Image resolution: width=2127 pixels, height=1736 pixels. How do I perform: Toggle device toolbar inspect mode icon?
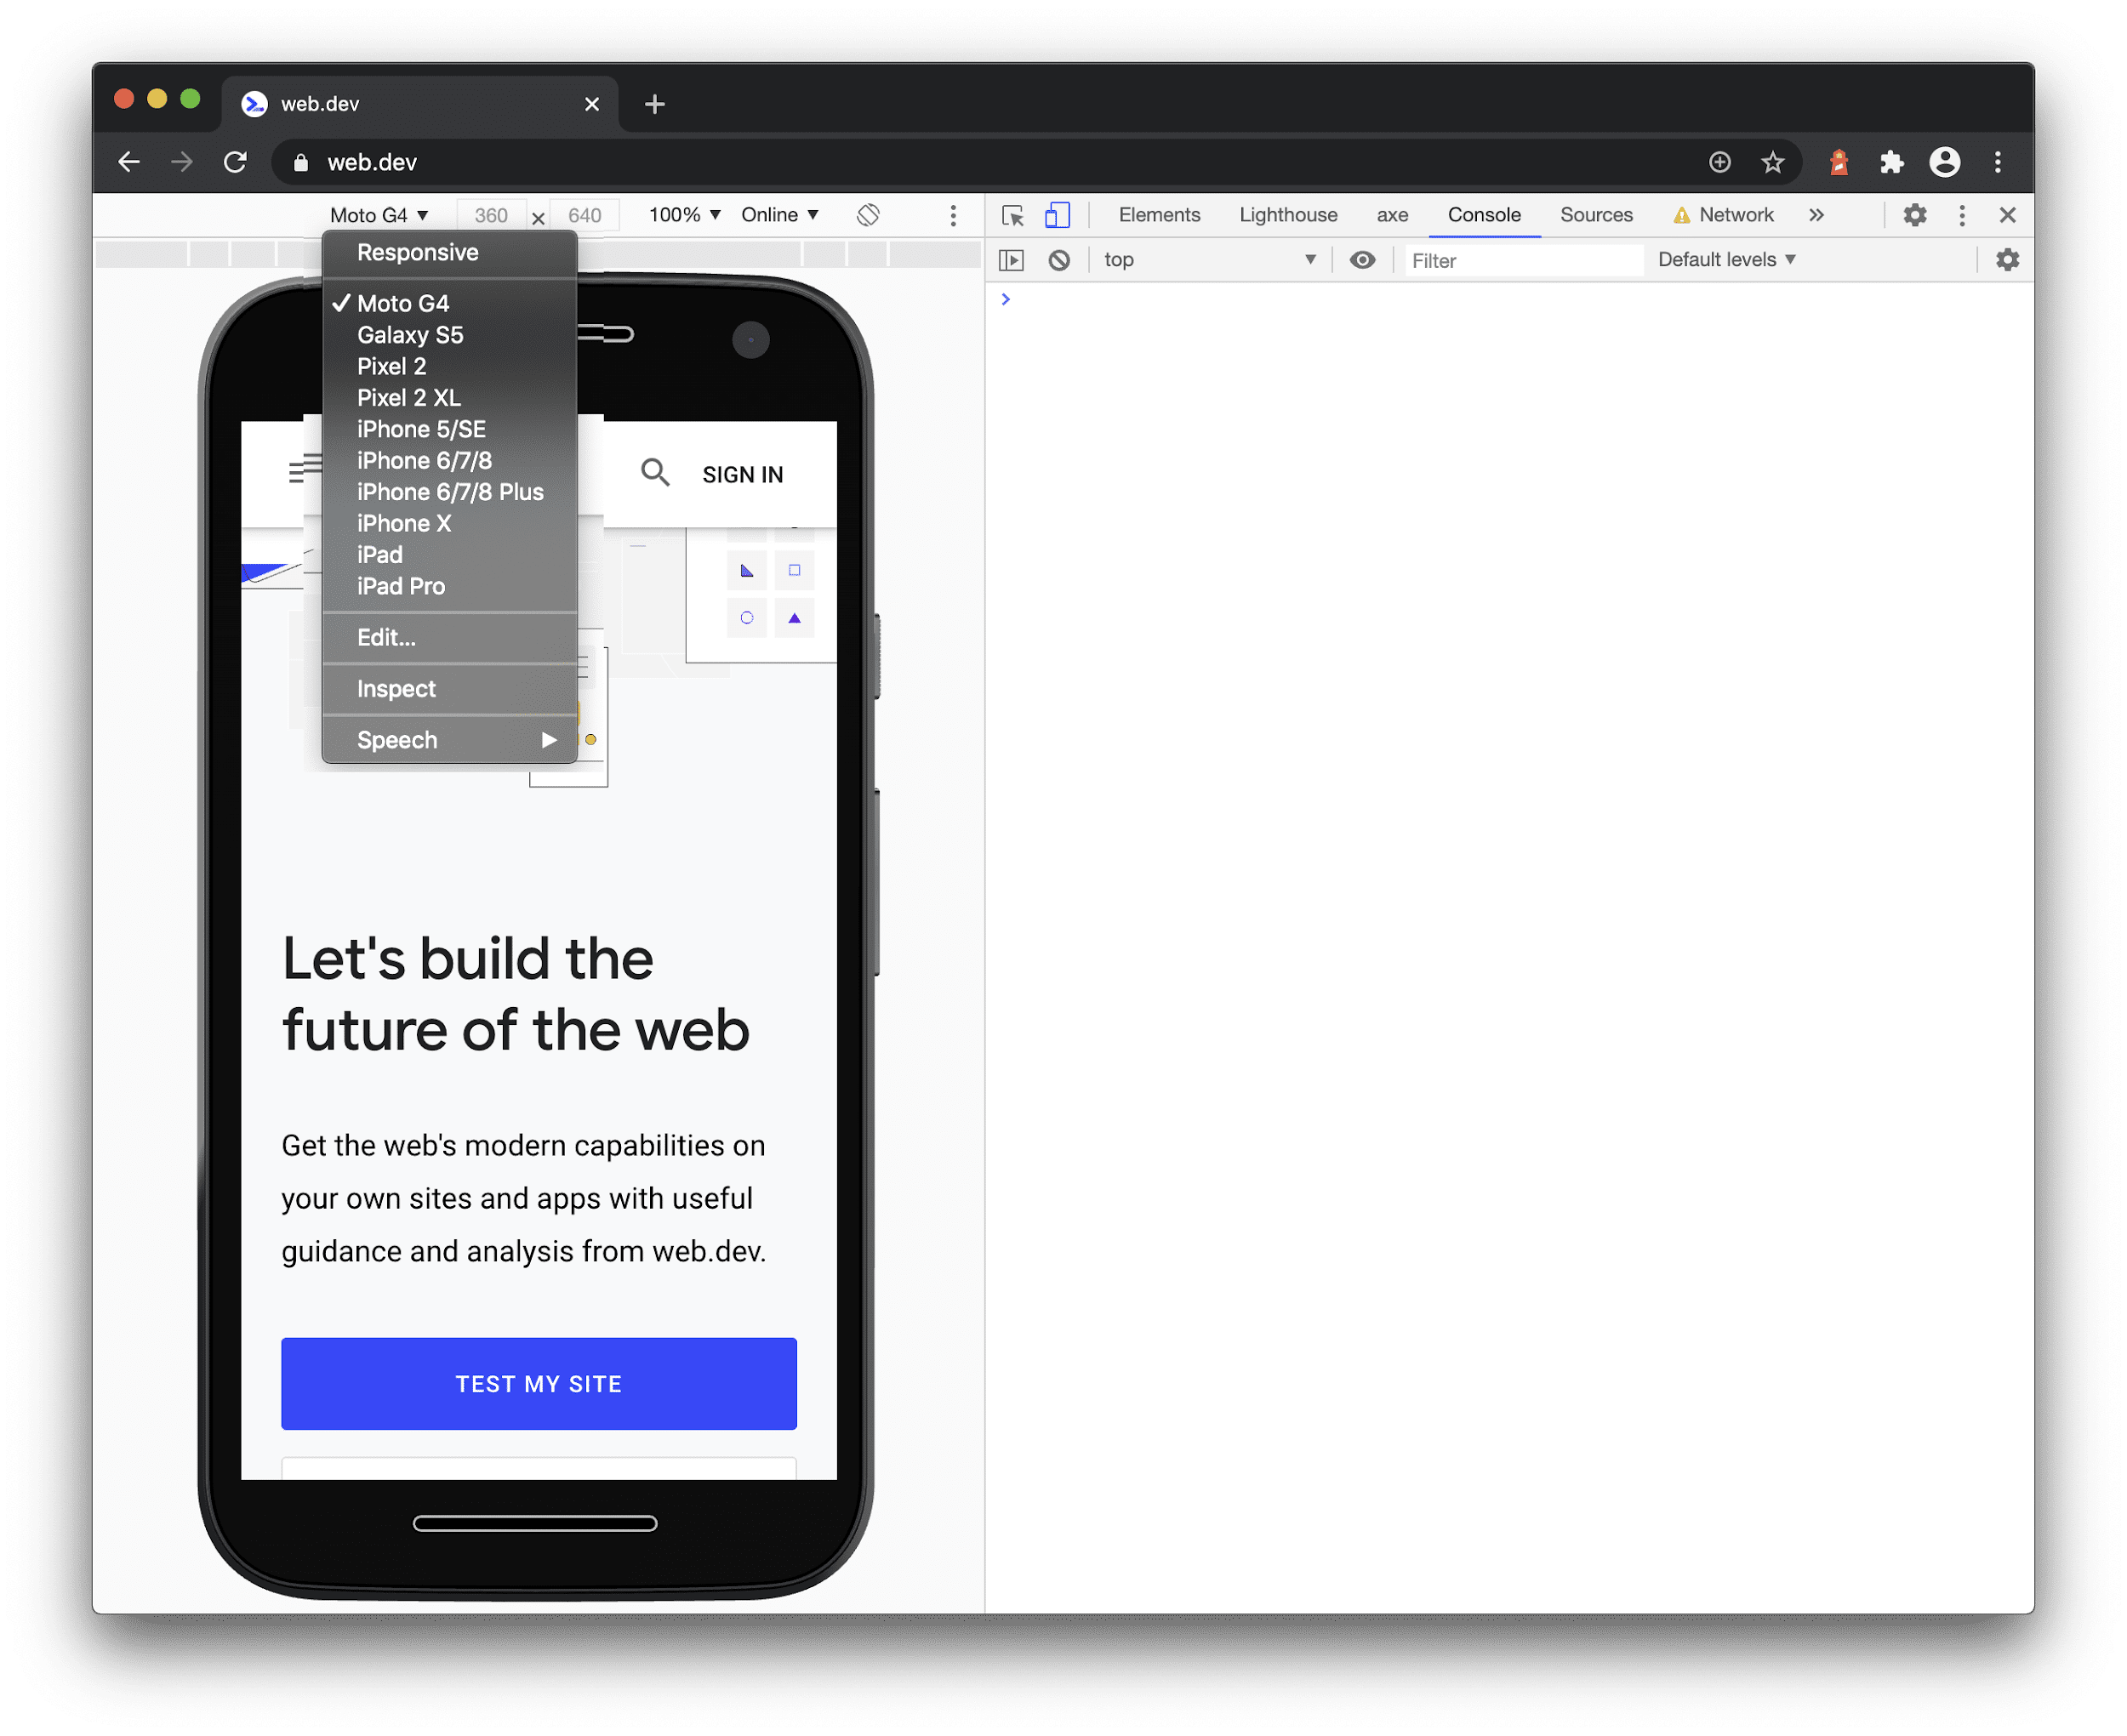[1058, 215]
